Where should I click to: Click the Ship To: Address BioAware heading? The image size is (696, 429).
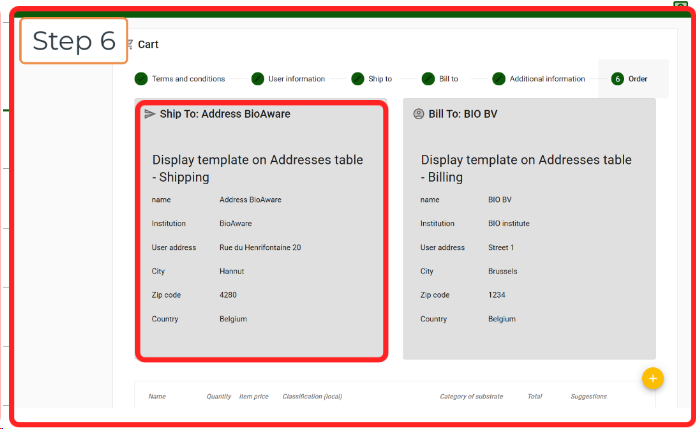click(225, 114)
